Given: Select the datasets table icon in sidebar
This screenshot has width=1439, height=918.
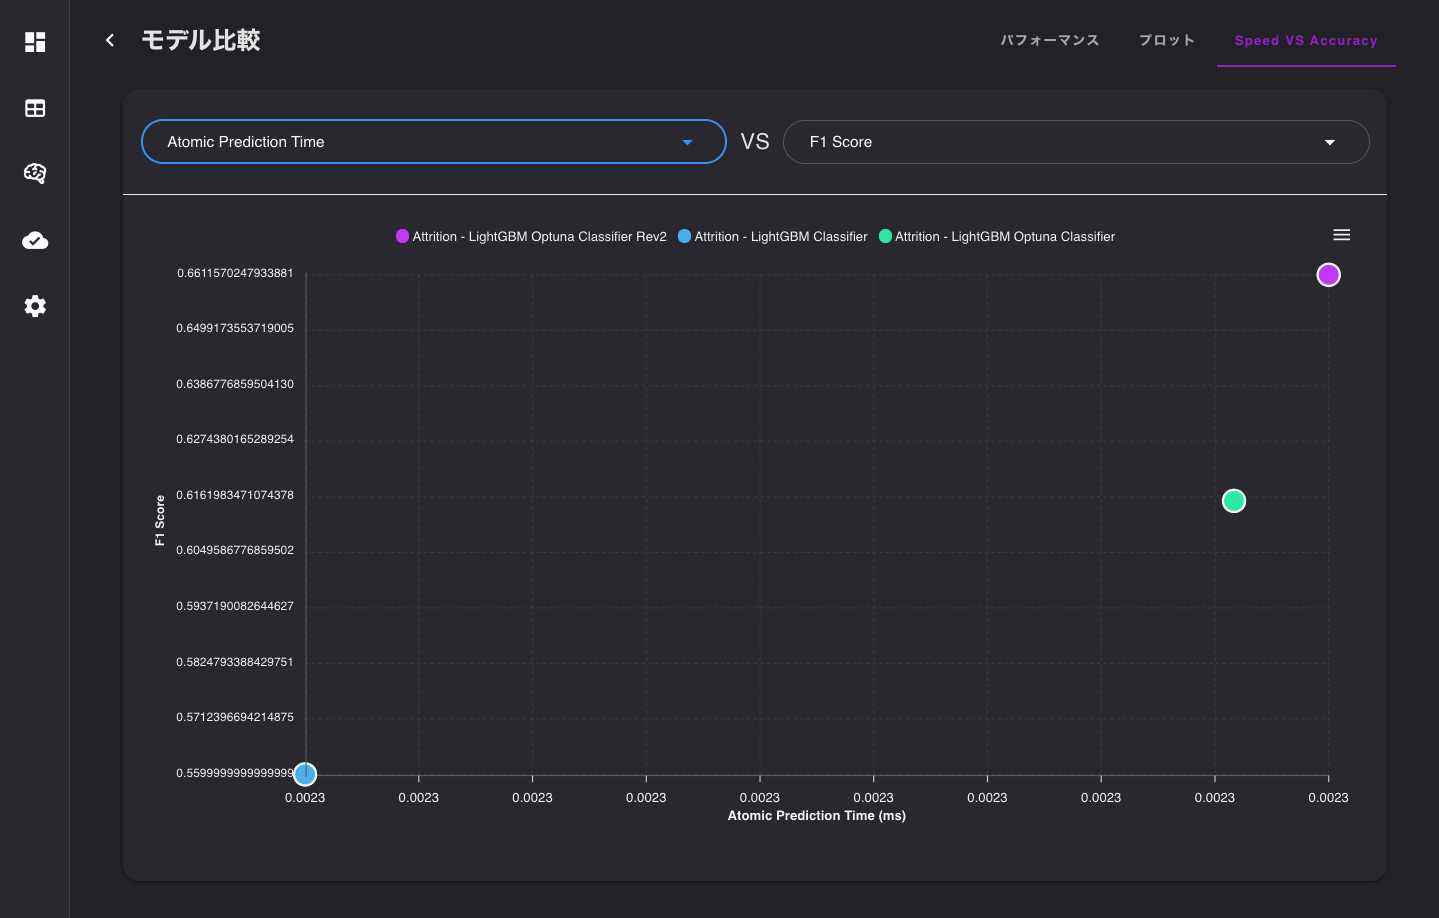Looking at the screenshot, I should click(x=34, y=108).
